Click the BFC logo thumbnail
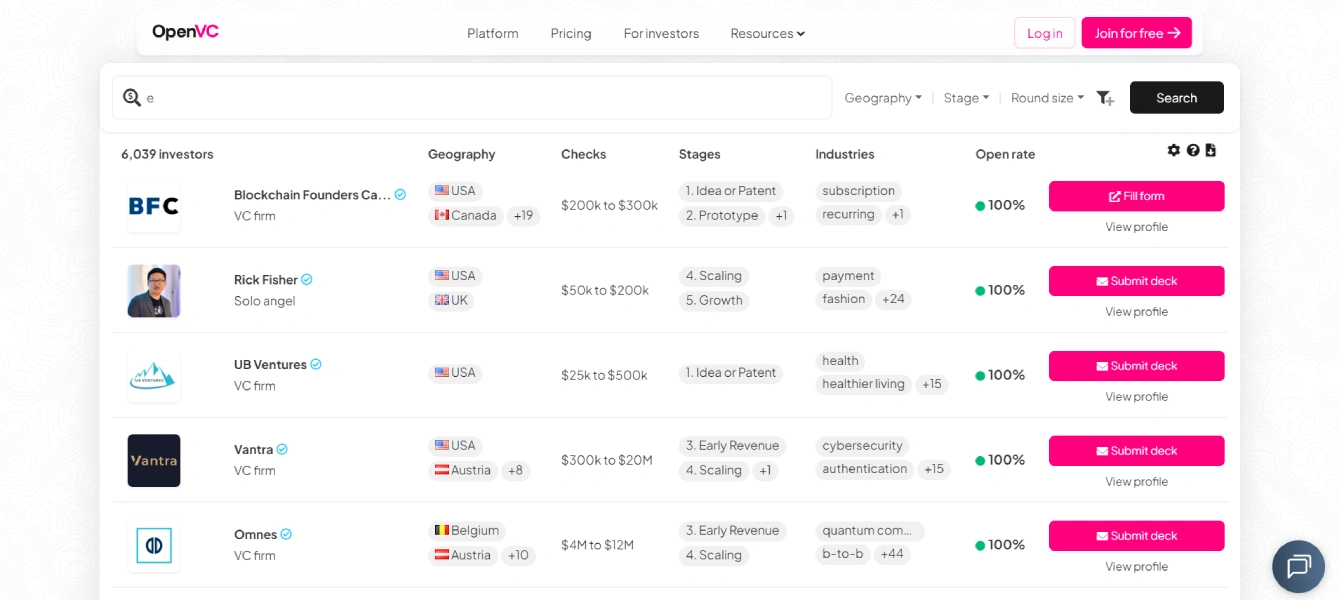 click(x=154, y=206)
